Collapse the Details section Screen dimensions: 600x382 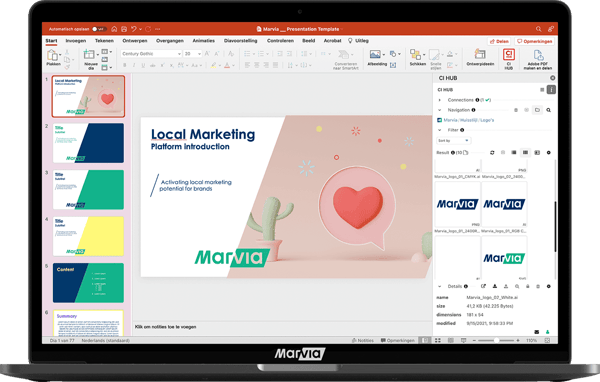click(440, 286)
